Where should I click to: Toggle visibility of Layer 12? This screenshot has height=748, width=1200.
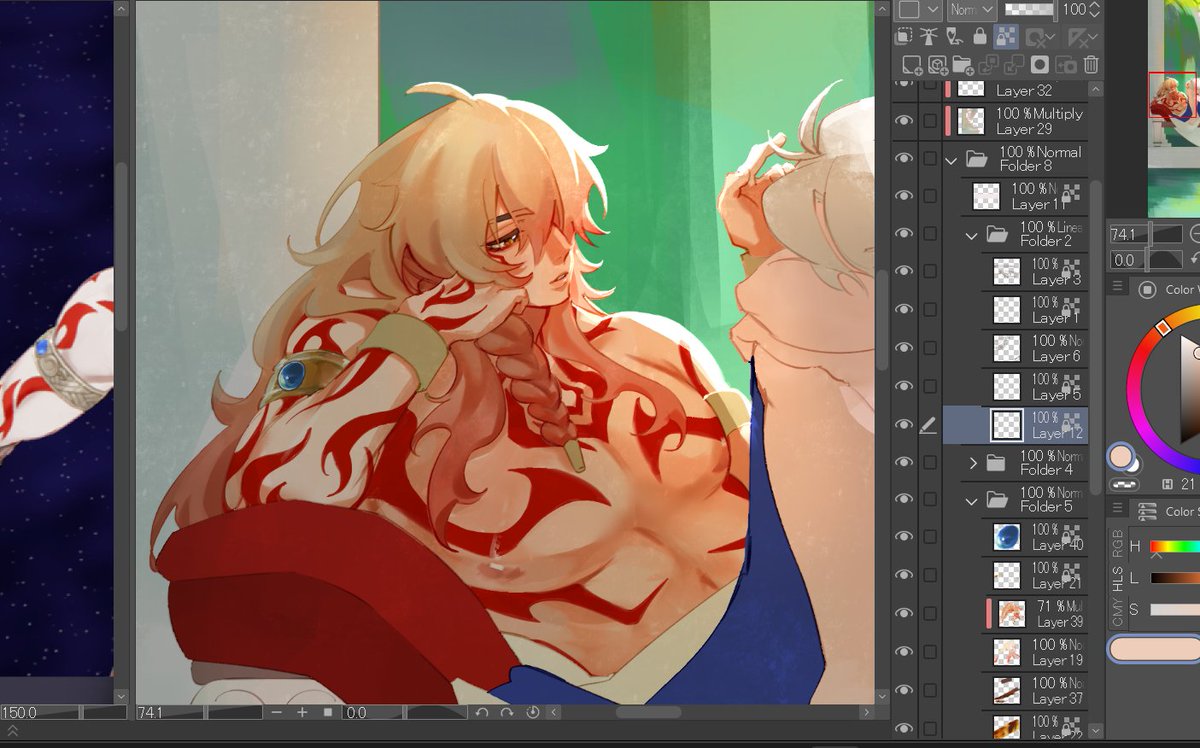pos(904,425)
